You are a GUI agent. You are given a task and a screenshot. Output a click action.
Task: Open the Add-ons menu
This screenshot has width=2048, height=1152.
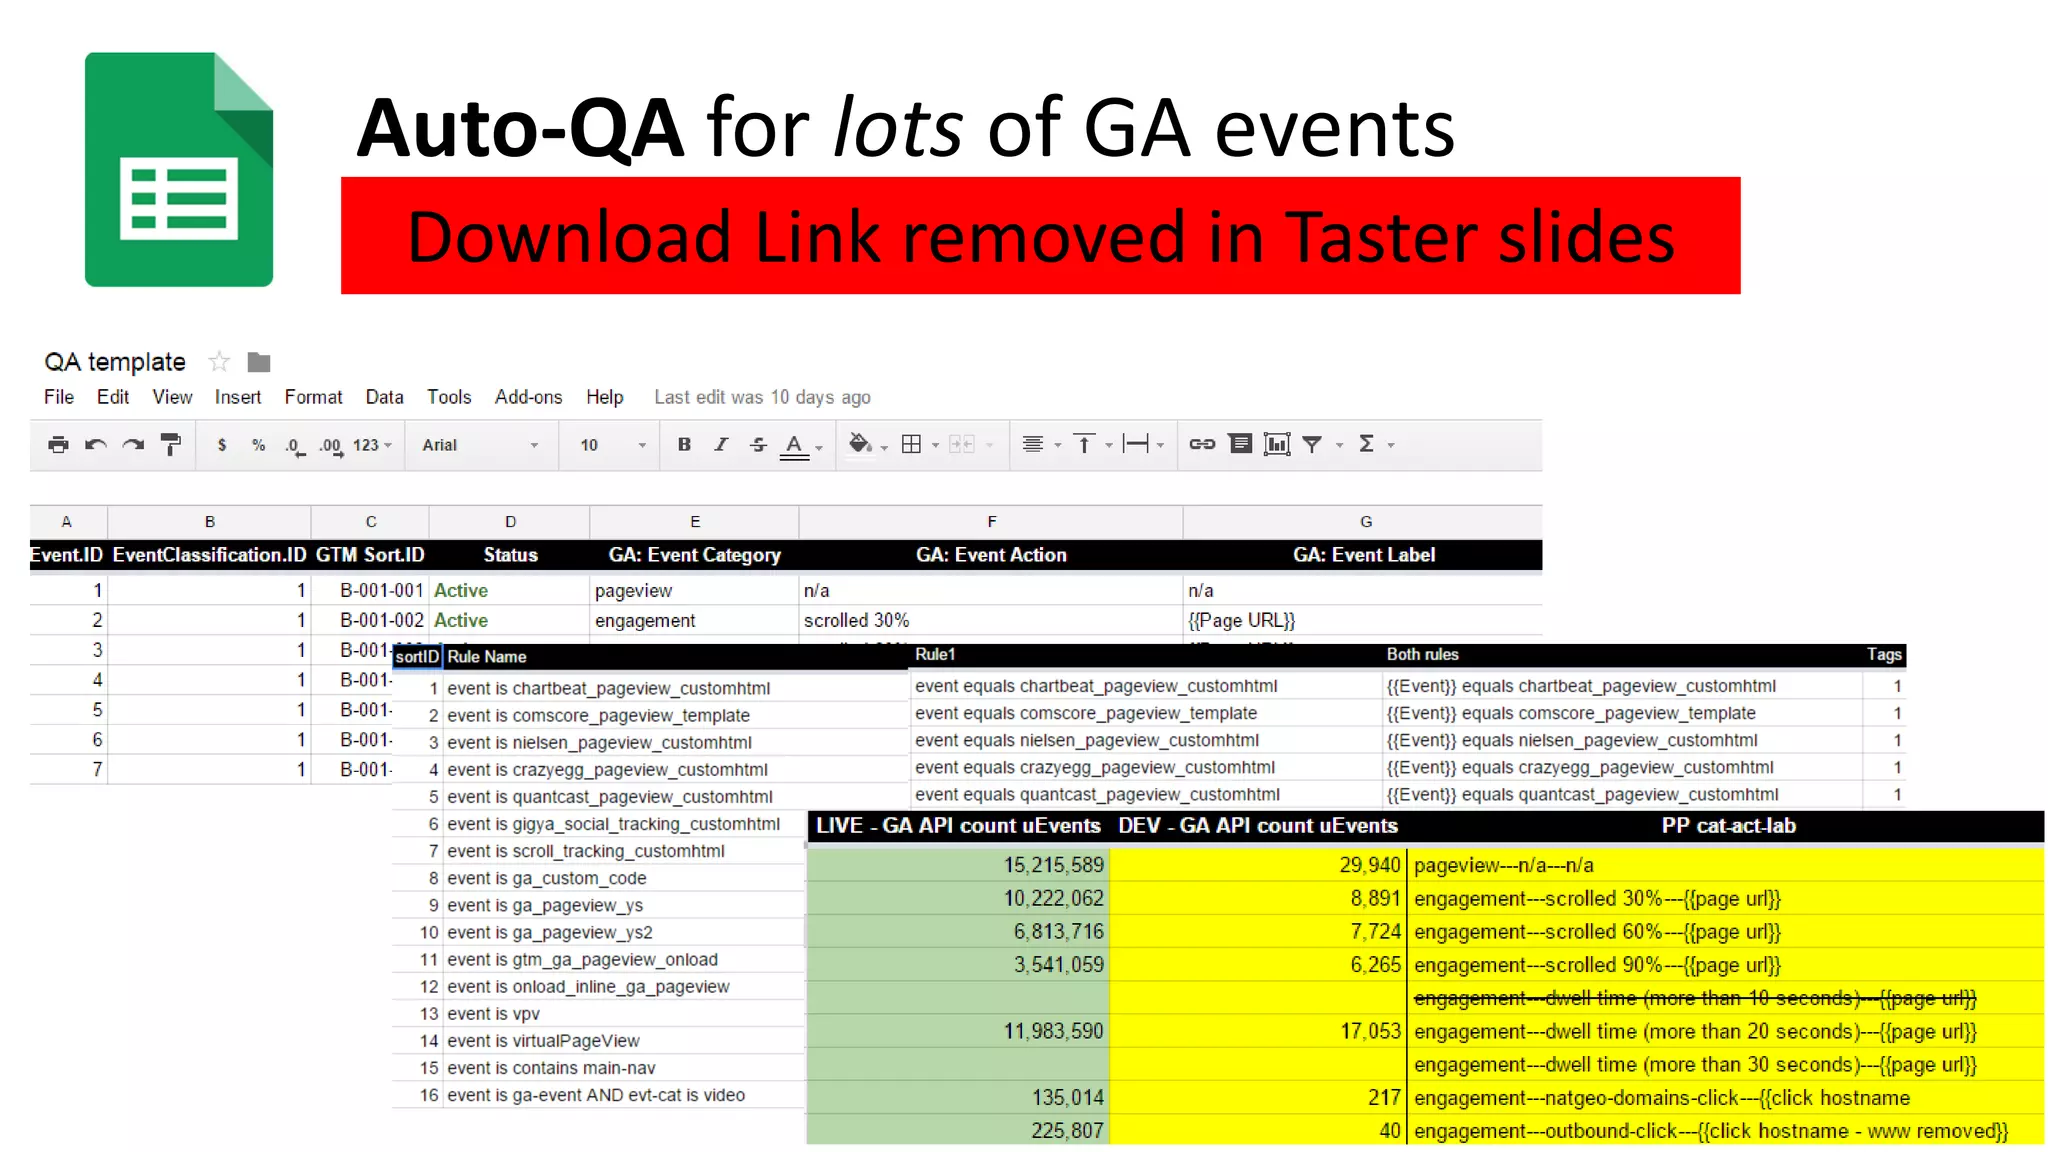click(528, 397)
